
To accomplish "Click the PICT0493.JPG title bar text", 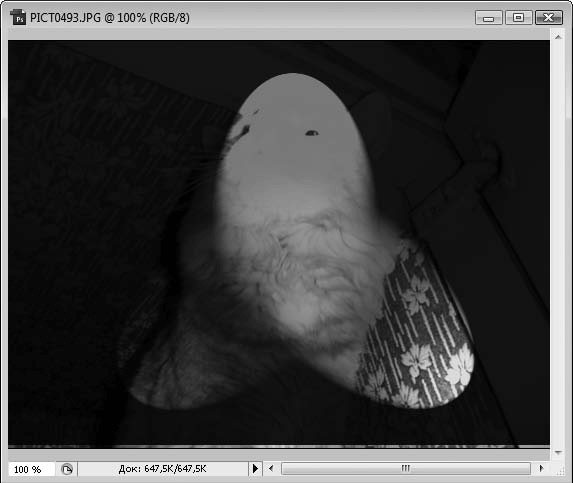I will 110,18.
